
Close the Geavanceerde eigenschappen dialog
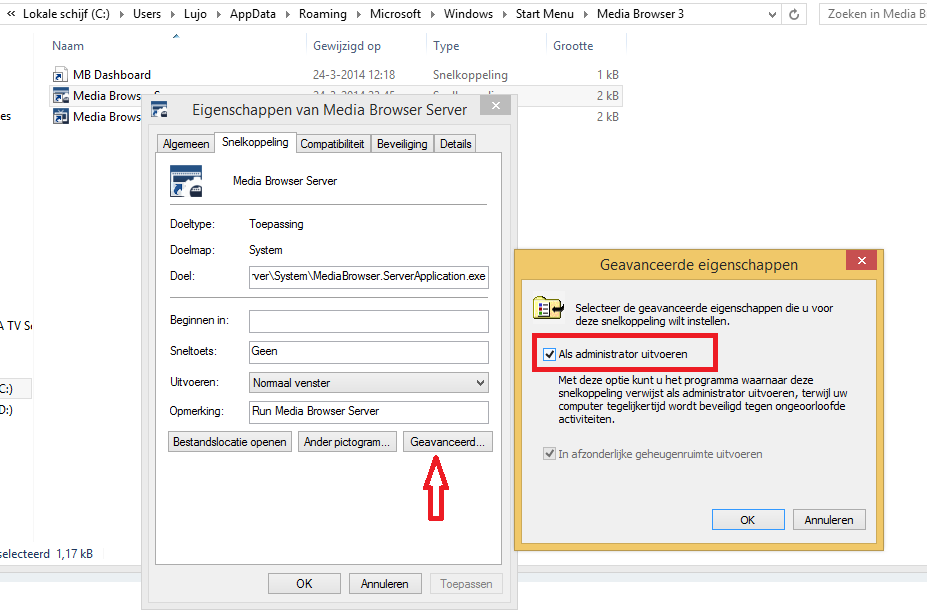(861, 260)
